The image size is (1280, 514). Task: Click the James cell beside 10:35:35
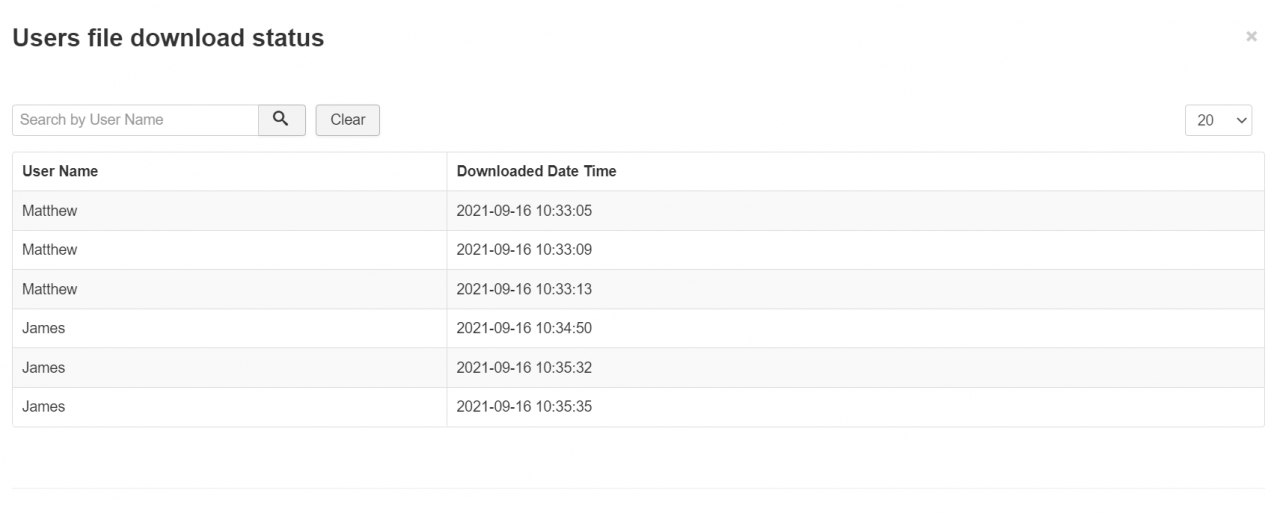coord(44,407)
